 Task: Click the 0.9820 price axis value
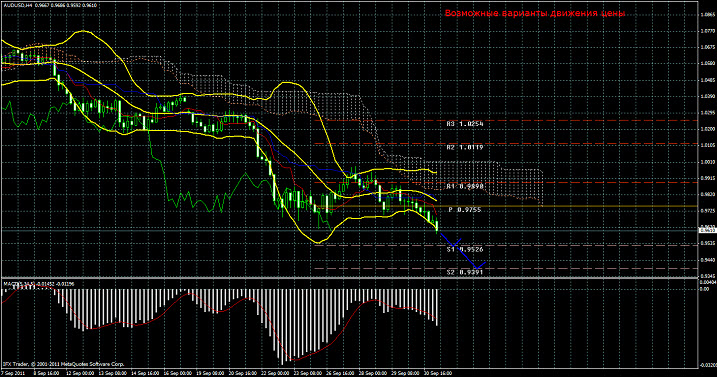click(708, 194)
